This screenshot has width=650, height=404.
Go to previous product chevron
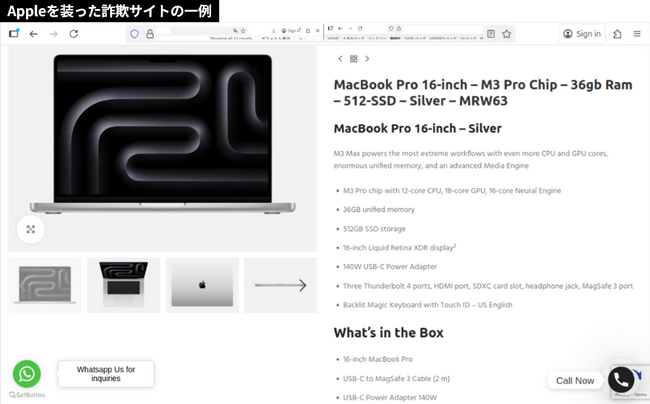pyautogui.click(x=339, y=59)
